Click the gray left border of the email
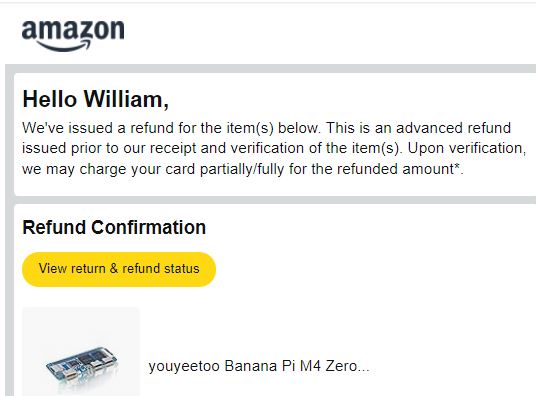 point(9,230)
